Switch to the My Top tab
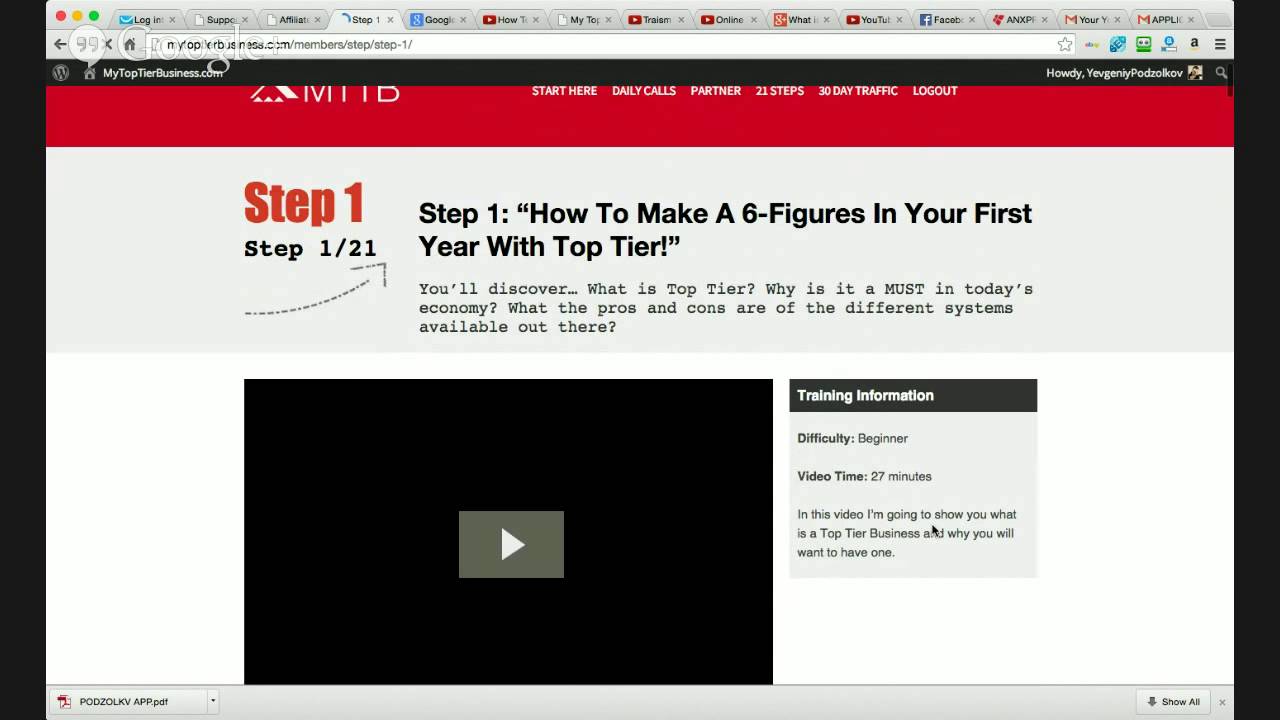1280x720 pixels. pos(583,19)
